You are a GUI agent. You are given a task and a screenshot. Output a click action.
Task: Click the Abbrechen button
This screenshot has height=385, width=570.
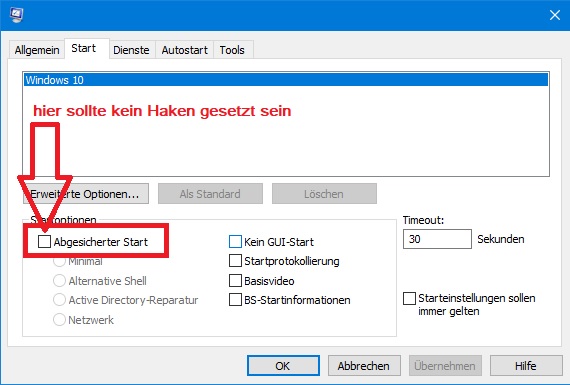tap(364, 365)
